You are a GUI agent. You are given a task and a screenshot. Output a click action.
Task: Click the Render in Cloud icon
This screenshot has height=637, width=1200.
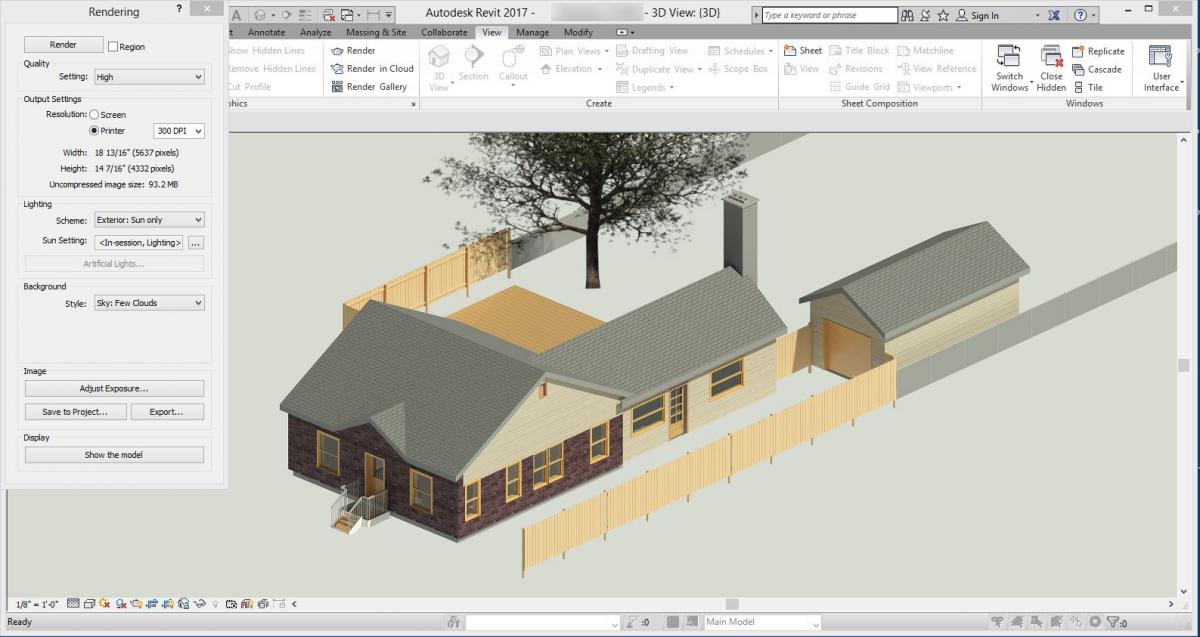(338, 69)
